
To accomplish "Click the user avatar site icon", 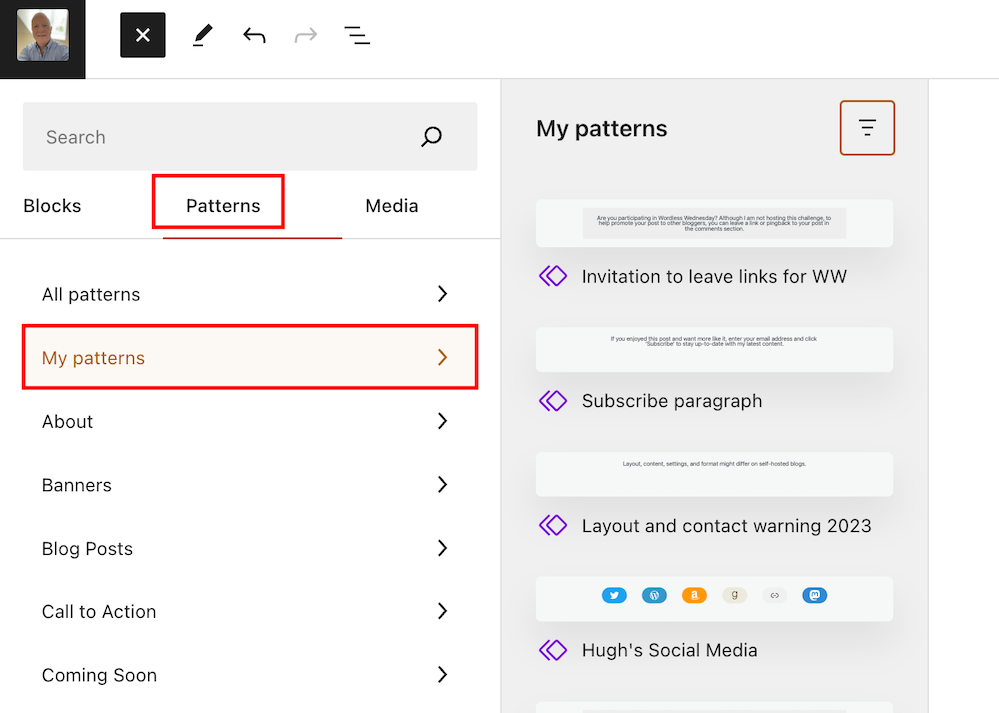I will (43, 35).
